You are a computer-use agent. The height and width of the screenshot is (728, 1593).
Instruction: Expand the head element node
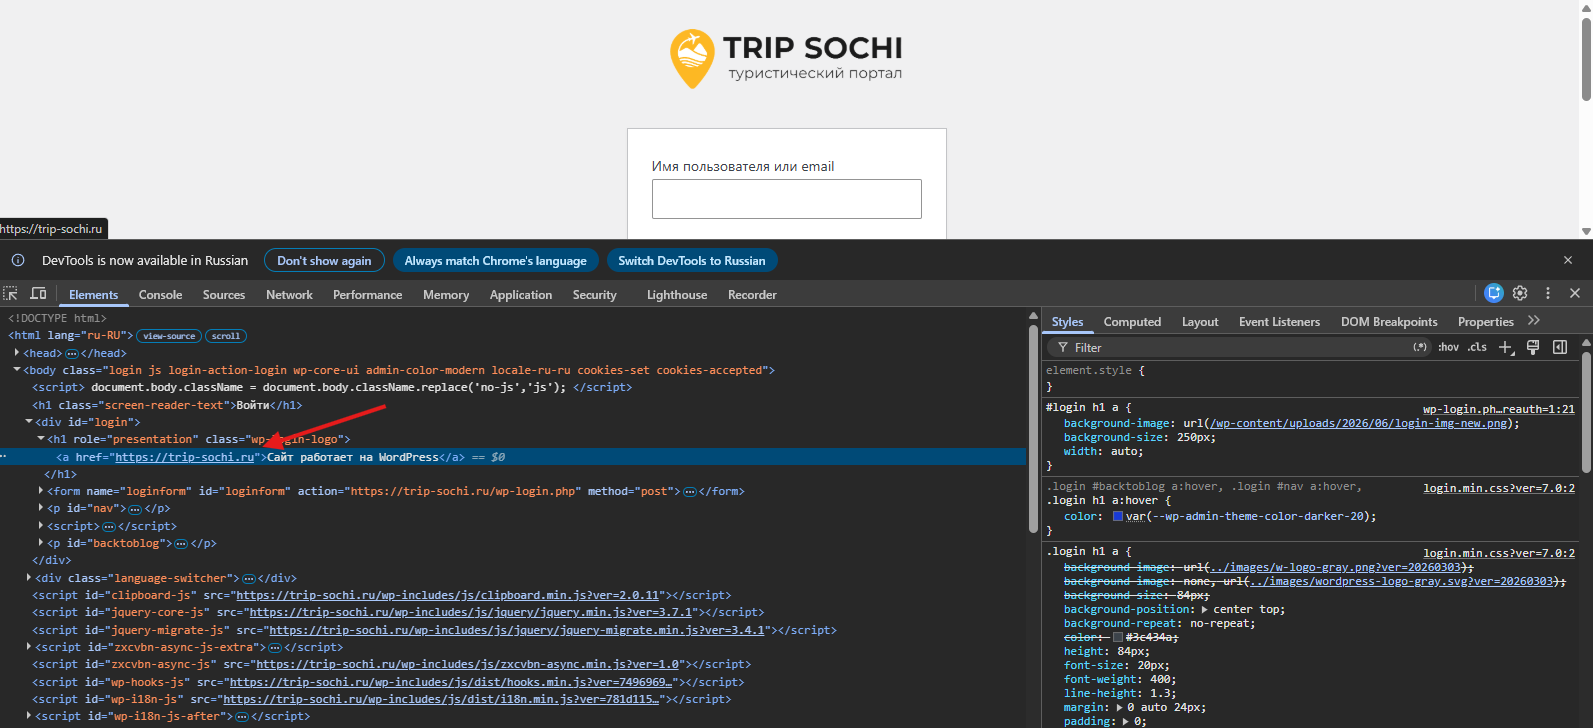coord(17,352)
